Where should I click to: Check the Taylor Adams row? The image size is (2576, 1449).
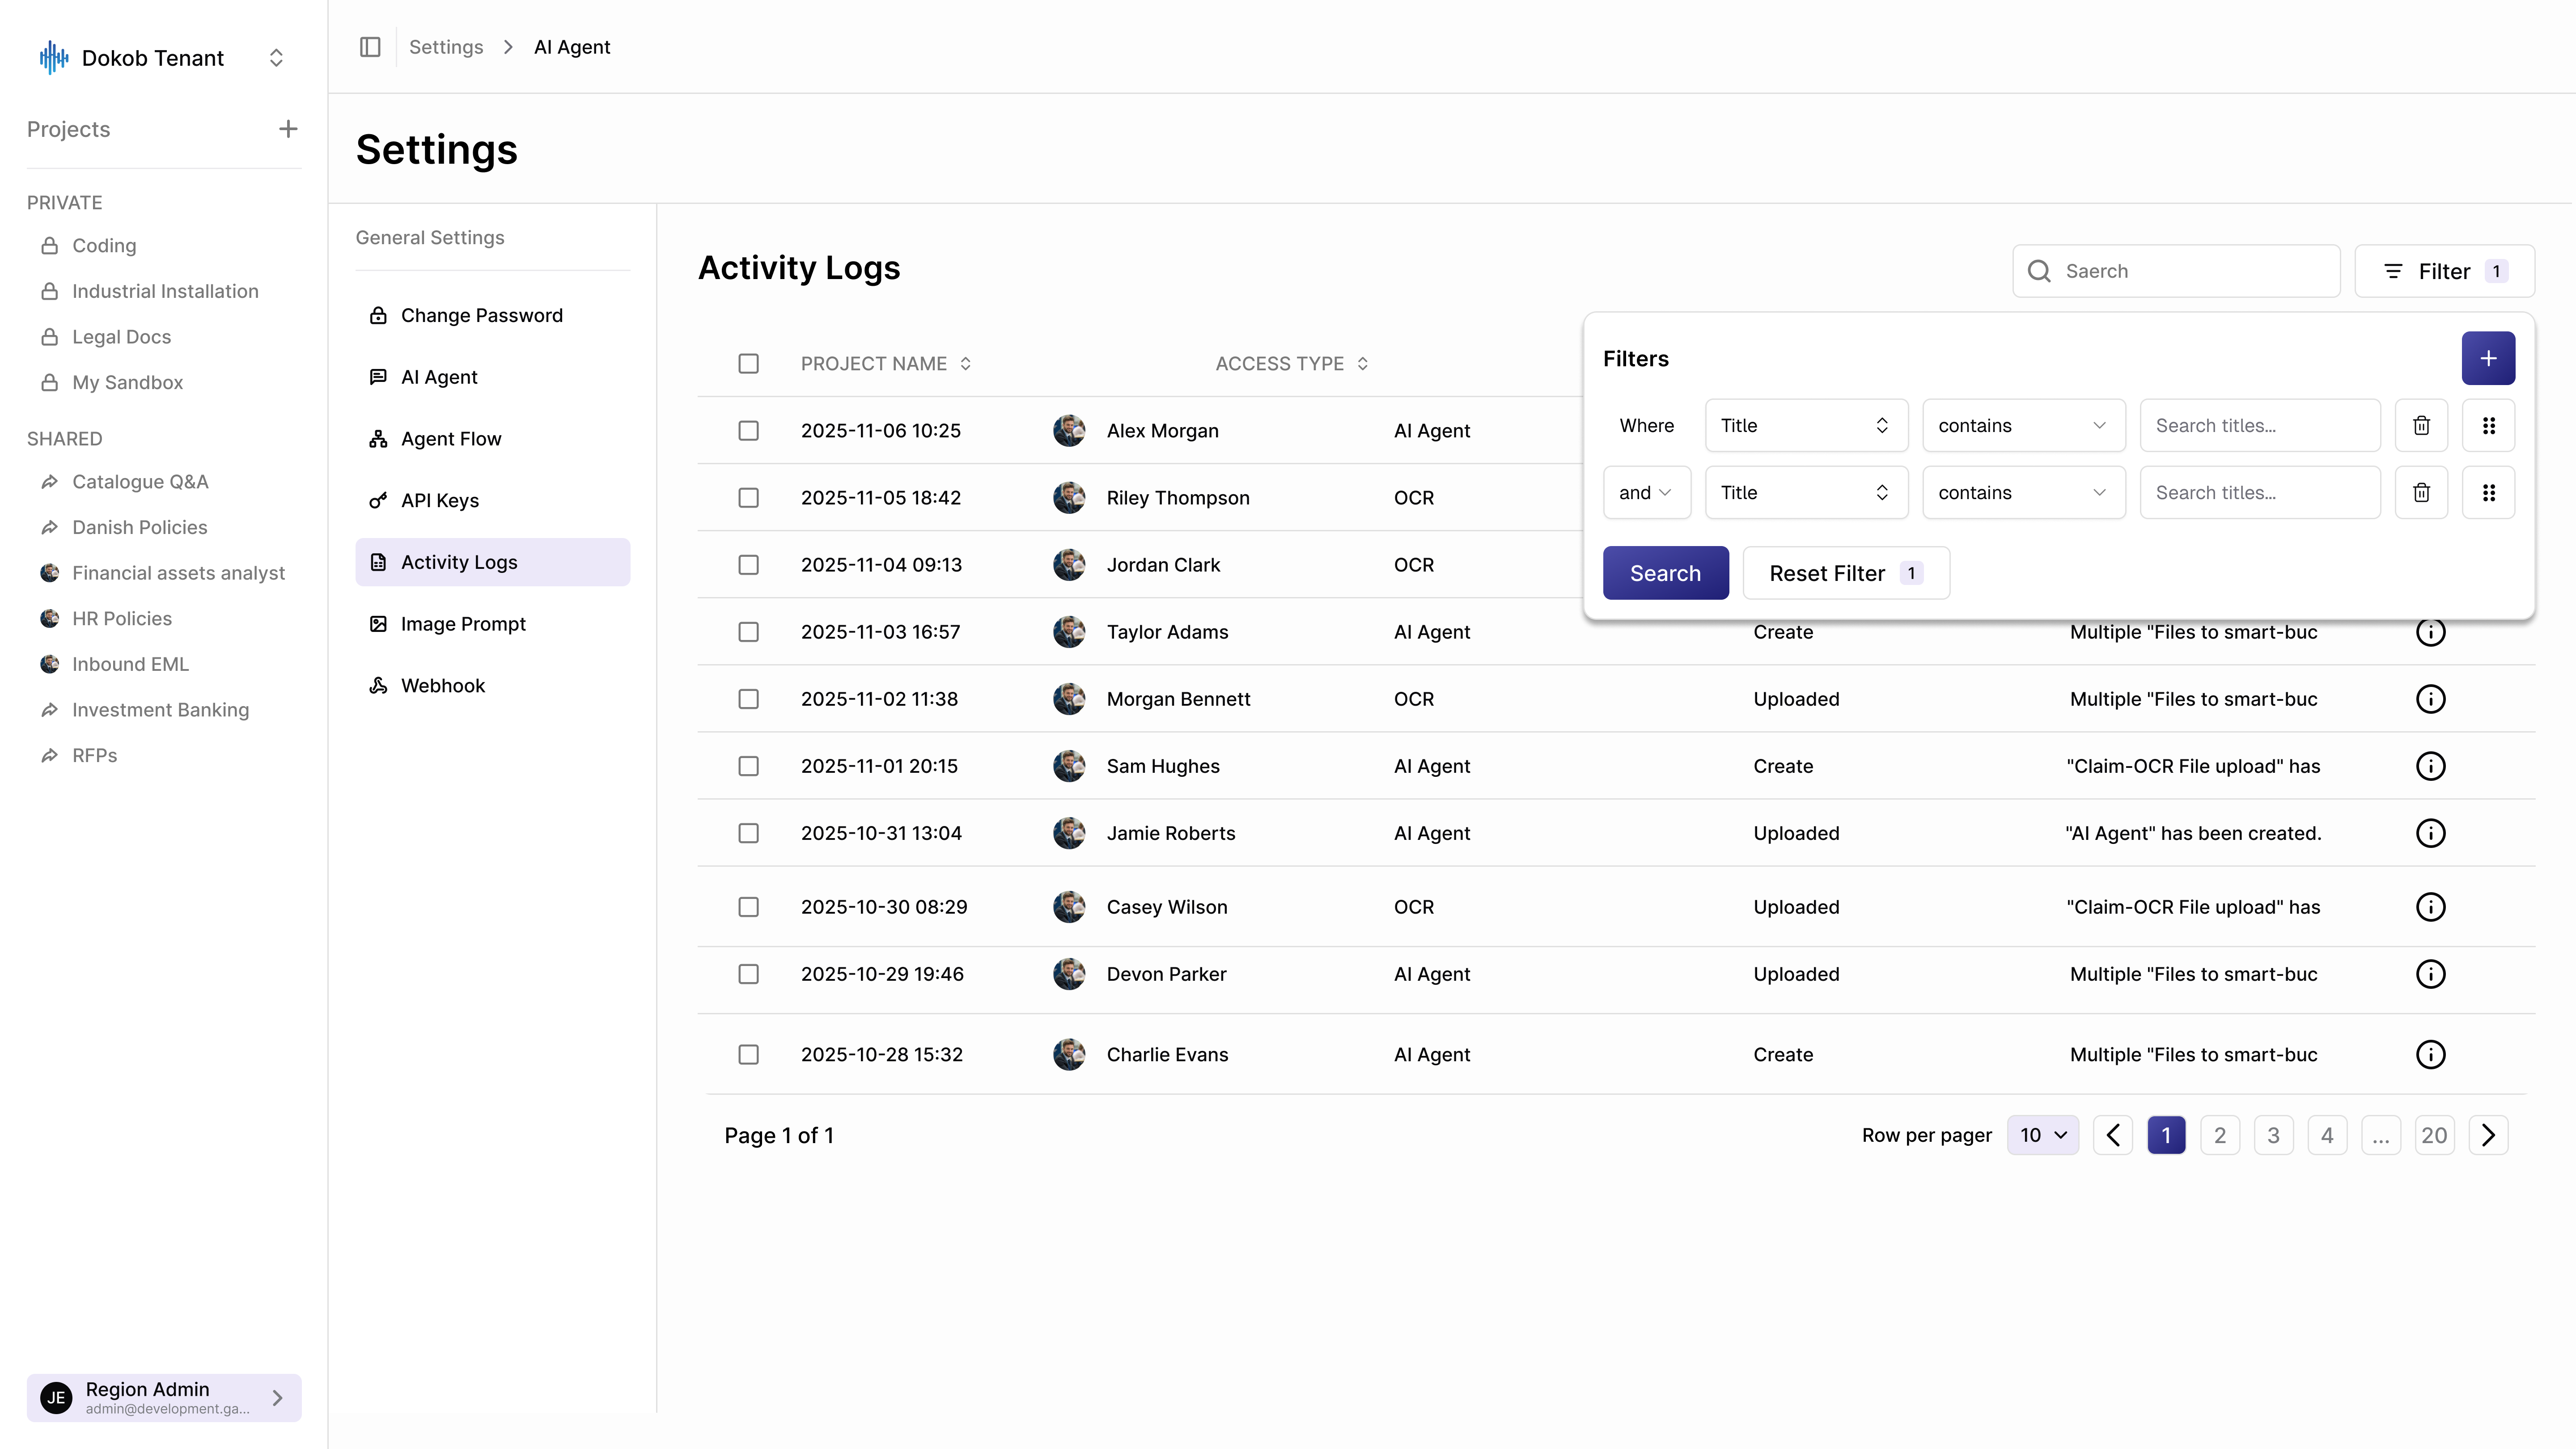pos(748,632)
